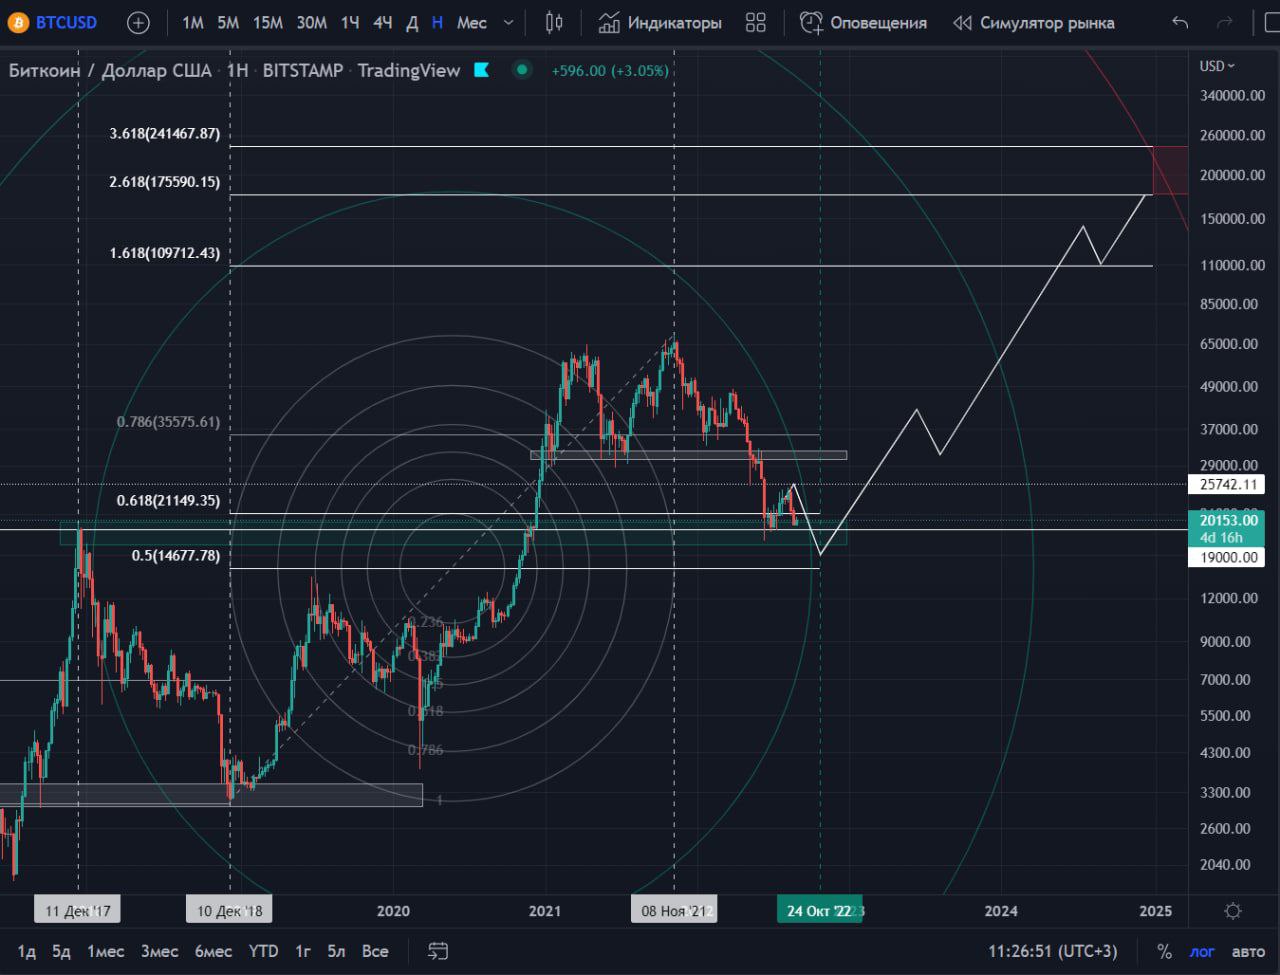This screenshot has width=1280, height=975.
Task: Start the Симулятор рынка replay
Action: [1033, 22]
